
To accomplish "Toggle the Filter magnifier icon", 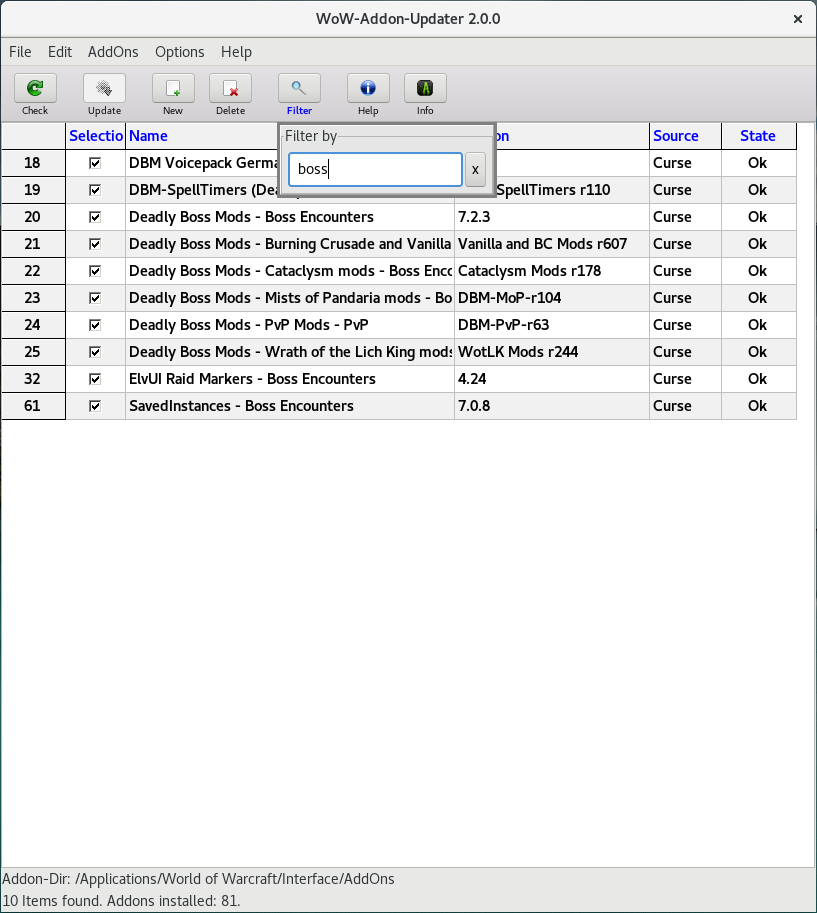I will (x=299, y=89).
